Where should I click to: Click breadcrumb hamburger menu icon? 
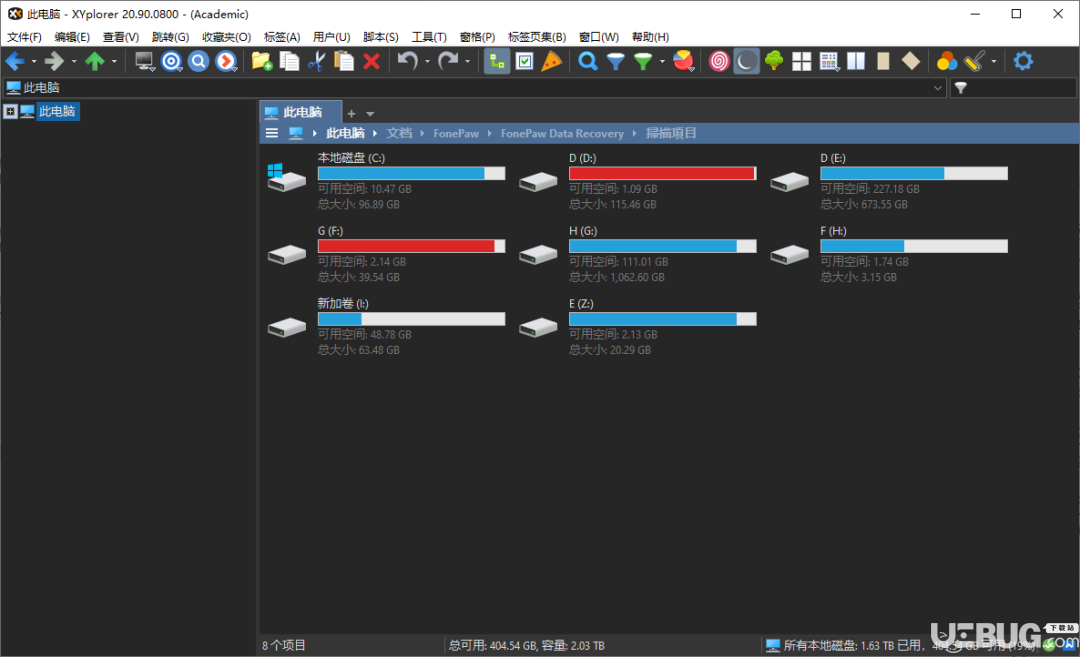272,133
